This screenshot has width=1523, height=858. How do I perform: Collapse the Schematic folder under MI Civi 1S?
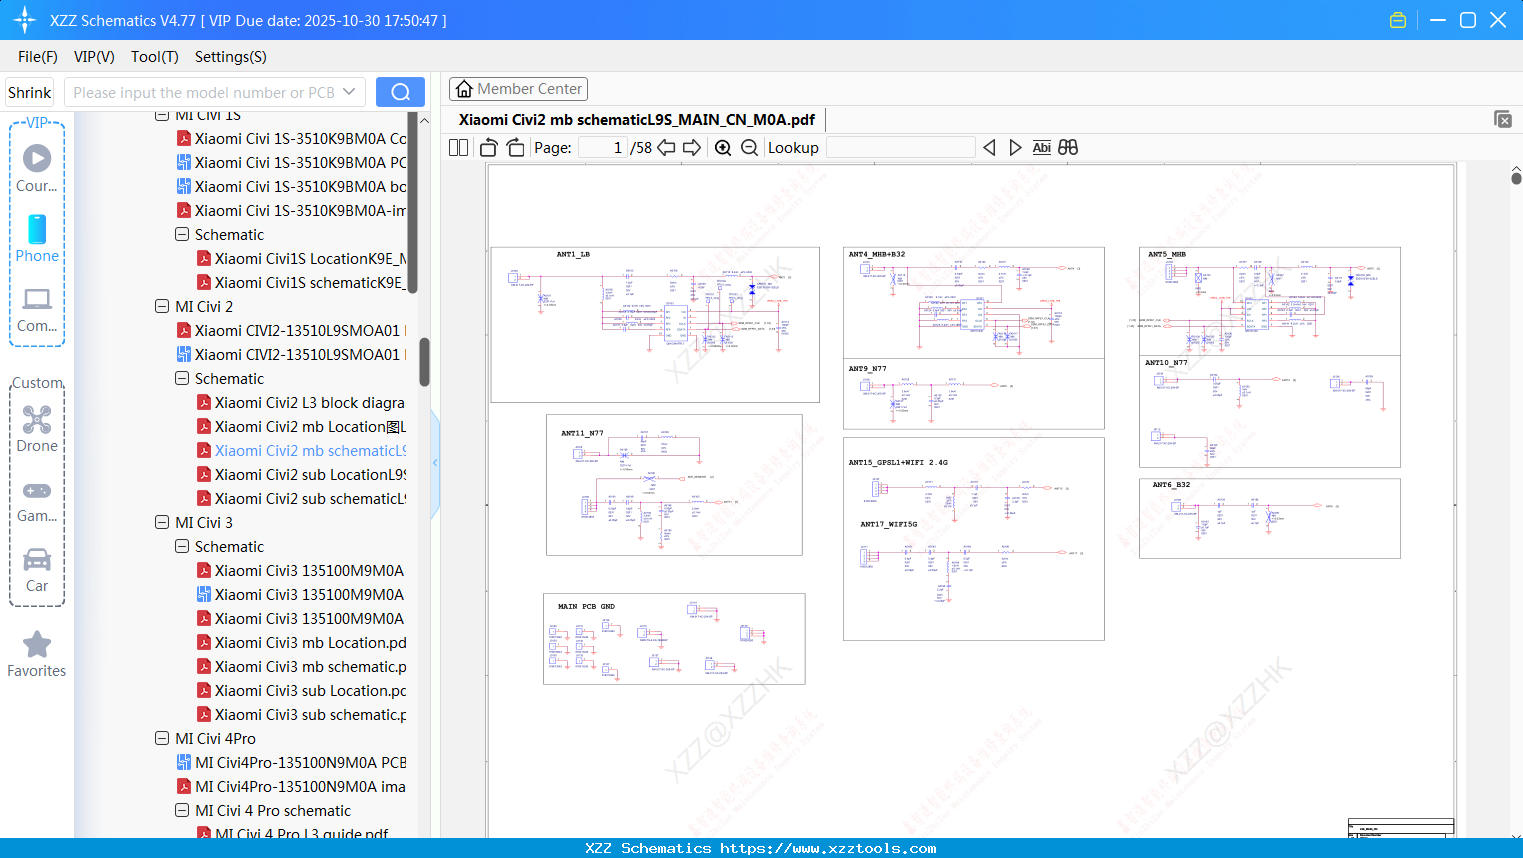[x=182, y=234]
